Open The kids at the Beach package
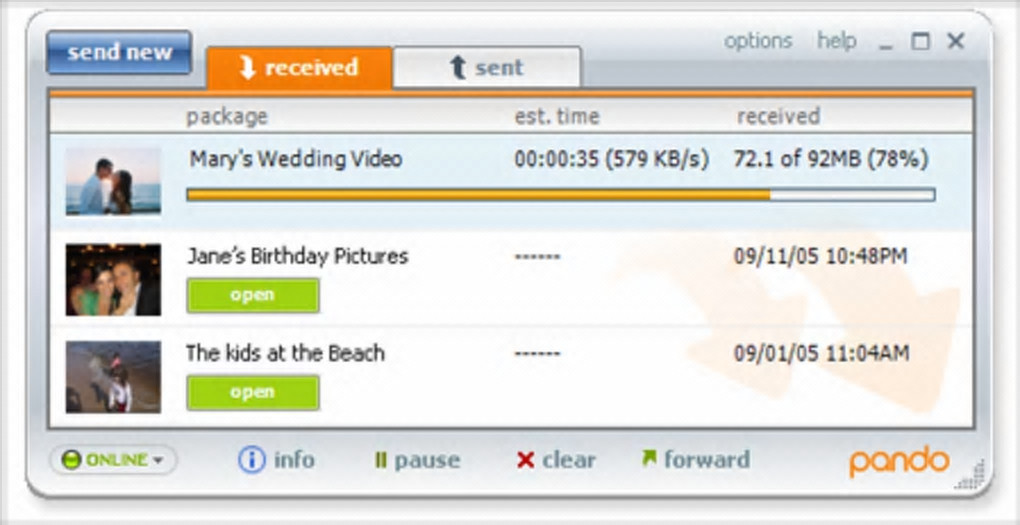This screenshot has height=525, width=1020. tap(253, 393)
